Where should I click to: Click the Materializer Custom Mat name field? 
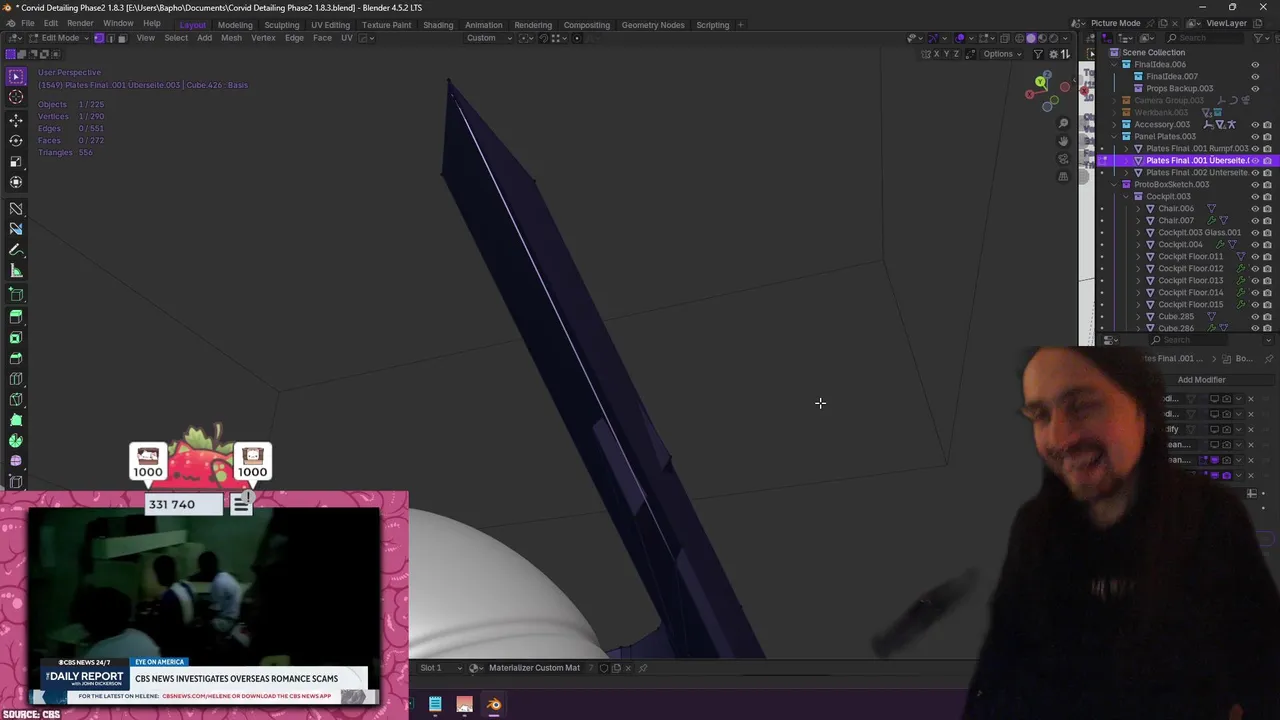point(534,668)
